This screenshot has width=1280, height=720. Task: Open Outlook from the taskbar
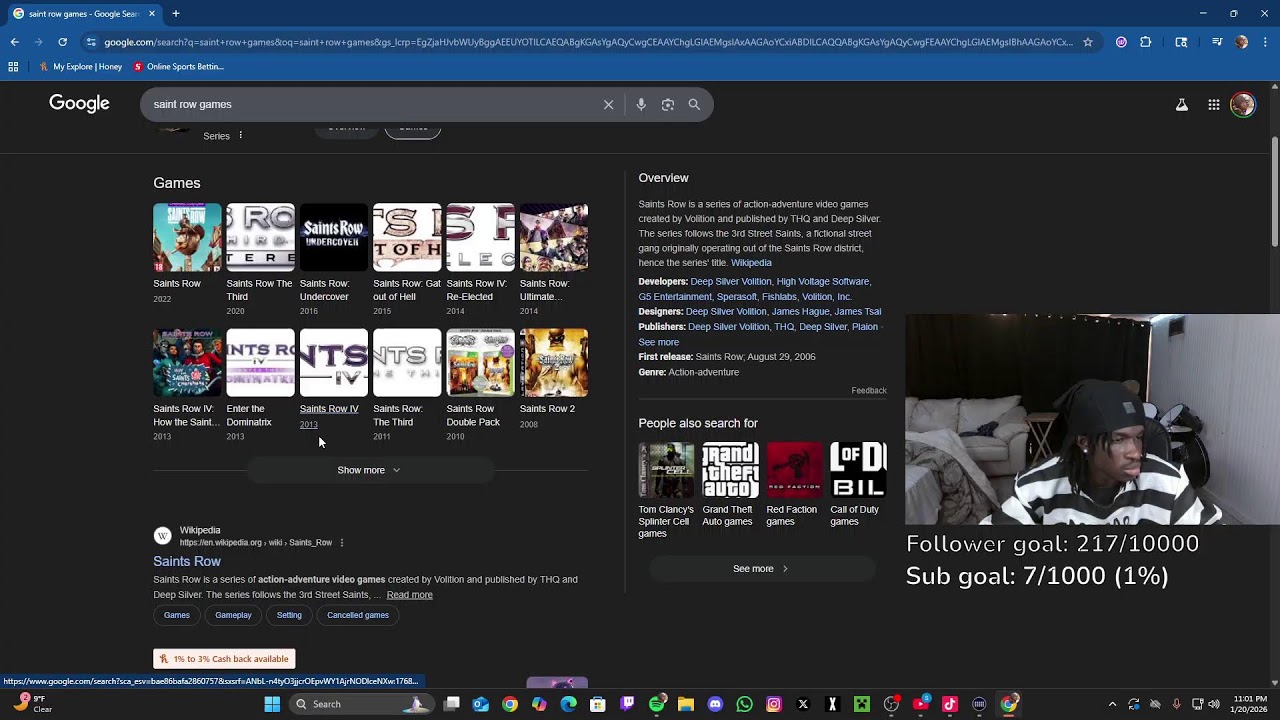[x=481, y=704]
